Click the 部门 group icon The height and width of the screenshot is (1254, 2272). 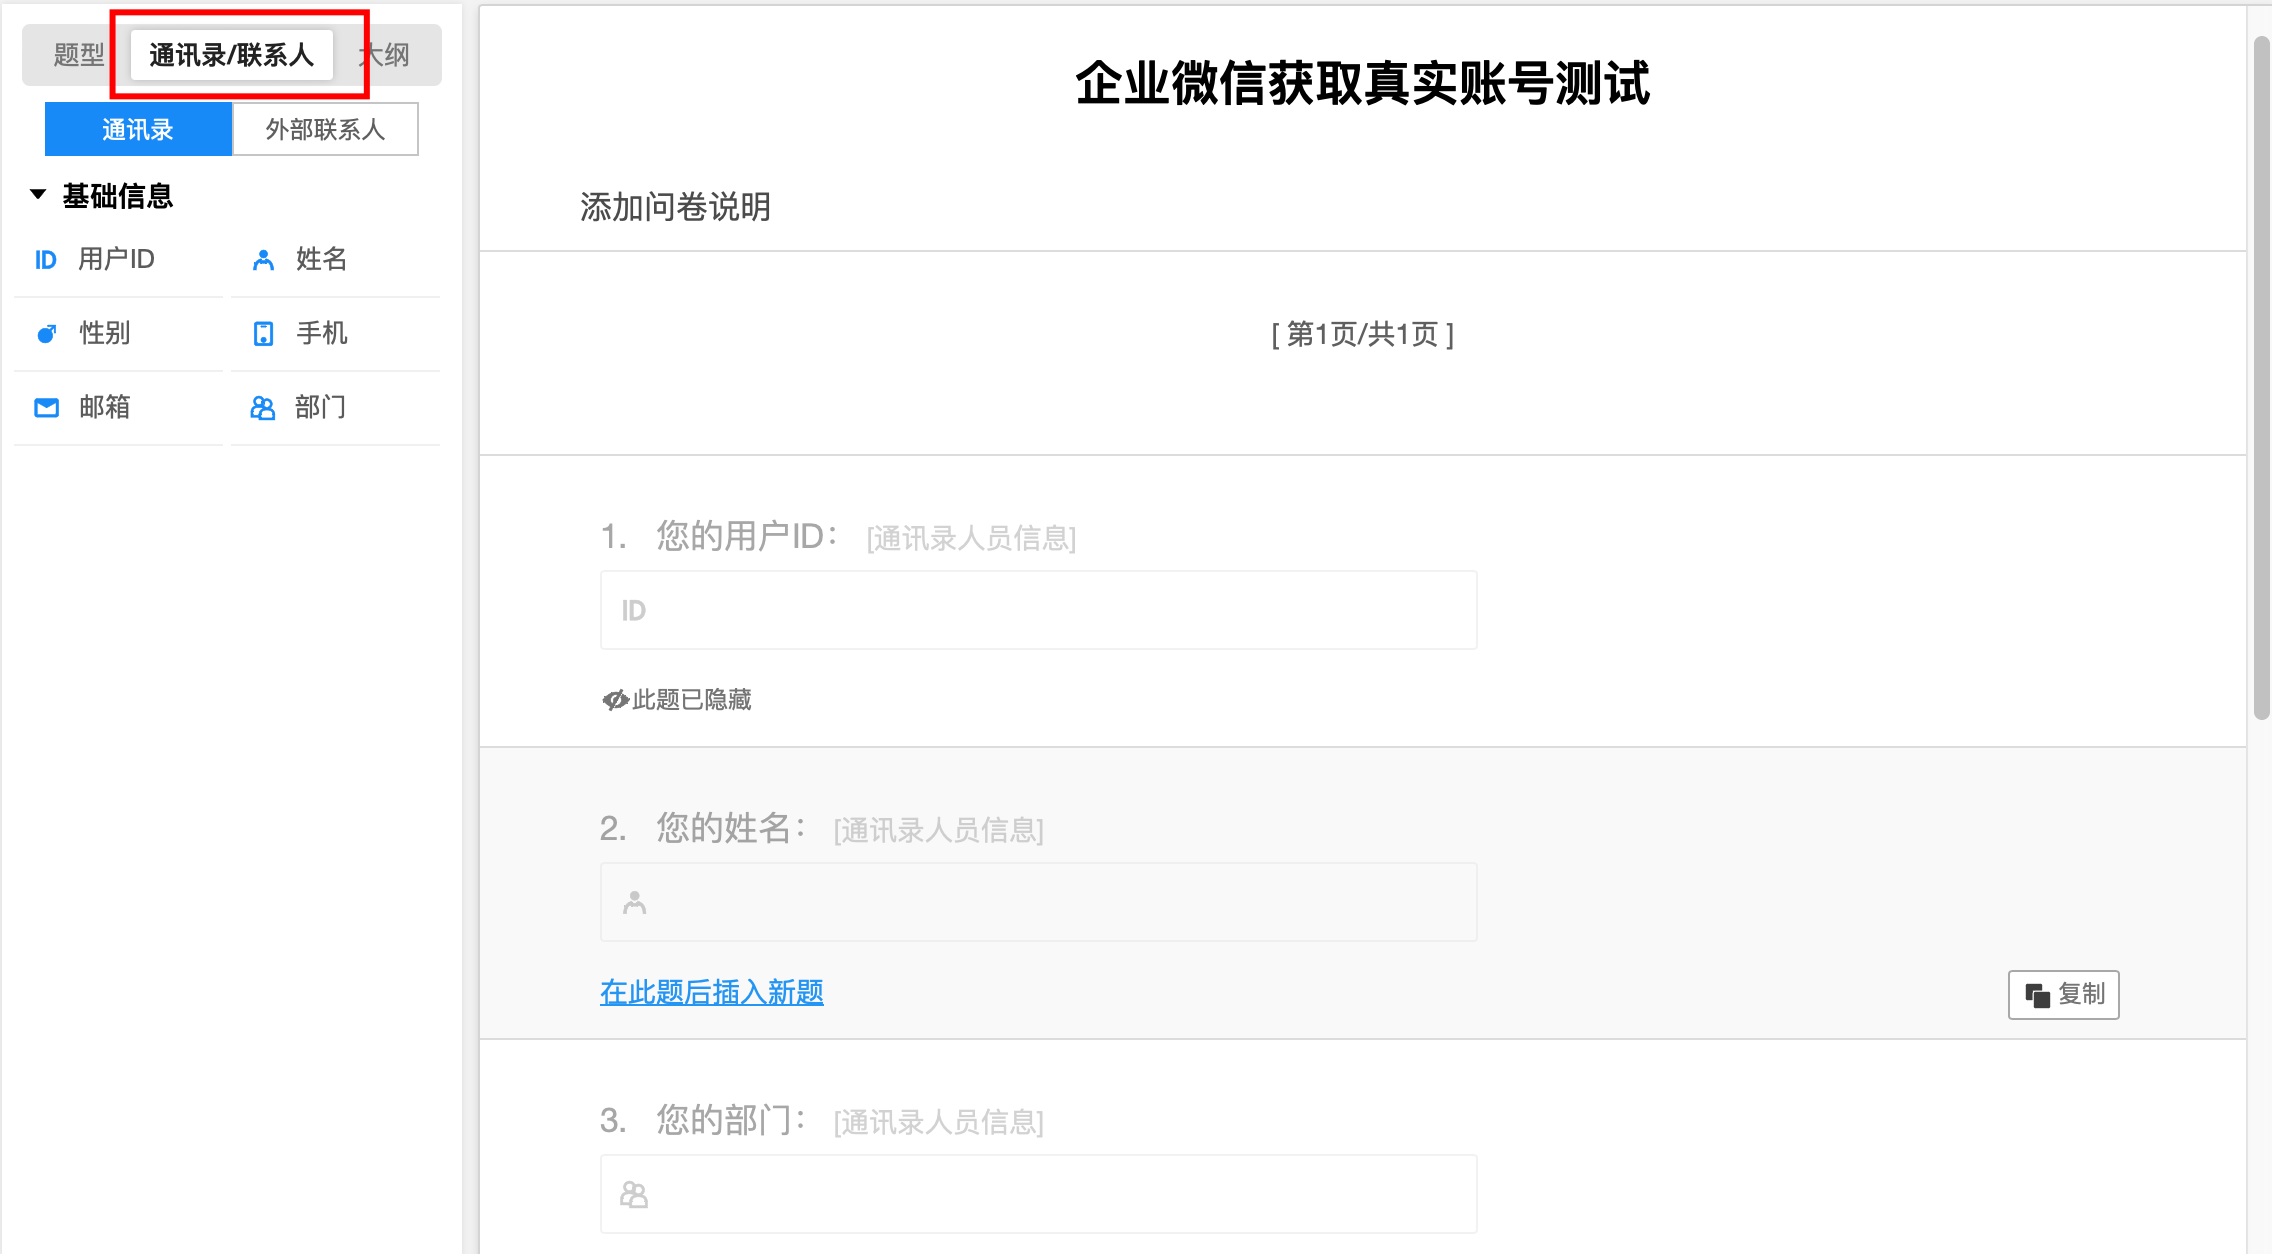click(x=263, y=408)
